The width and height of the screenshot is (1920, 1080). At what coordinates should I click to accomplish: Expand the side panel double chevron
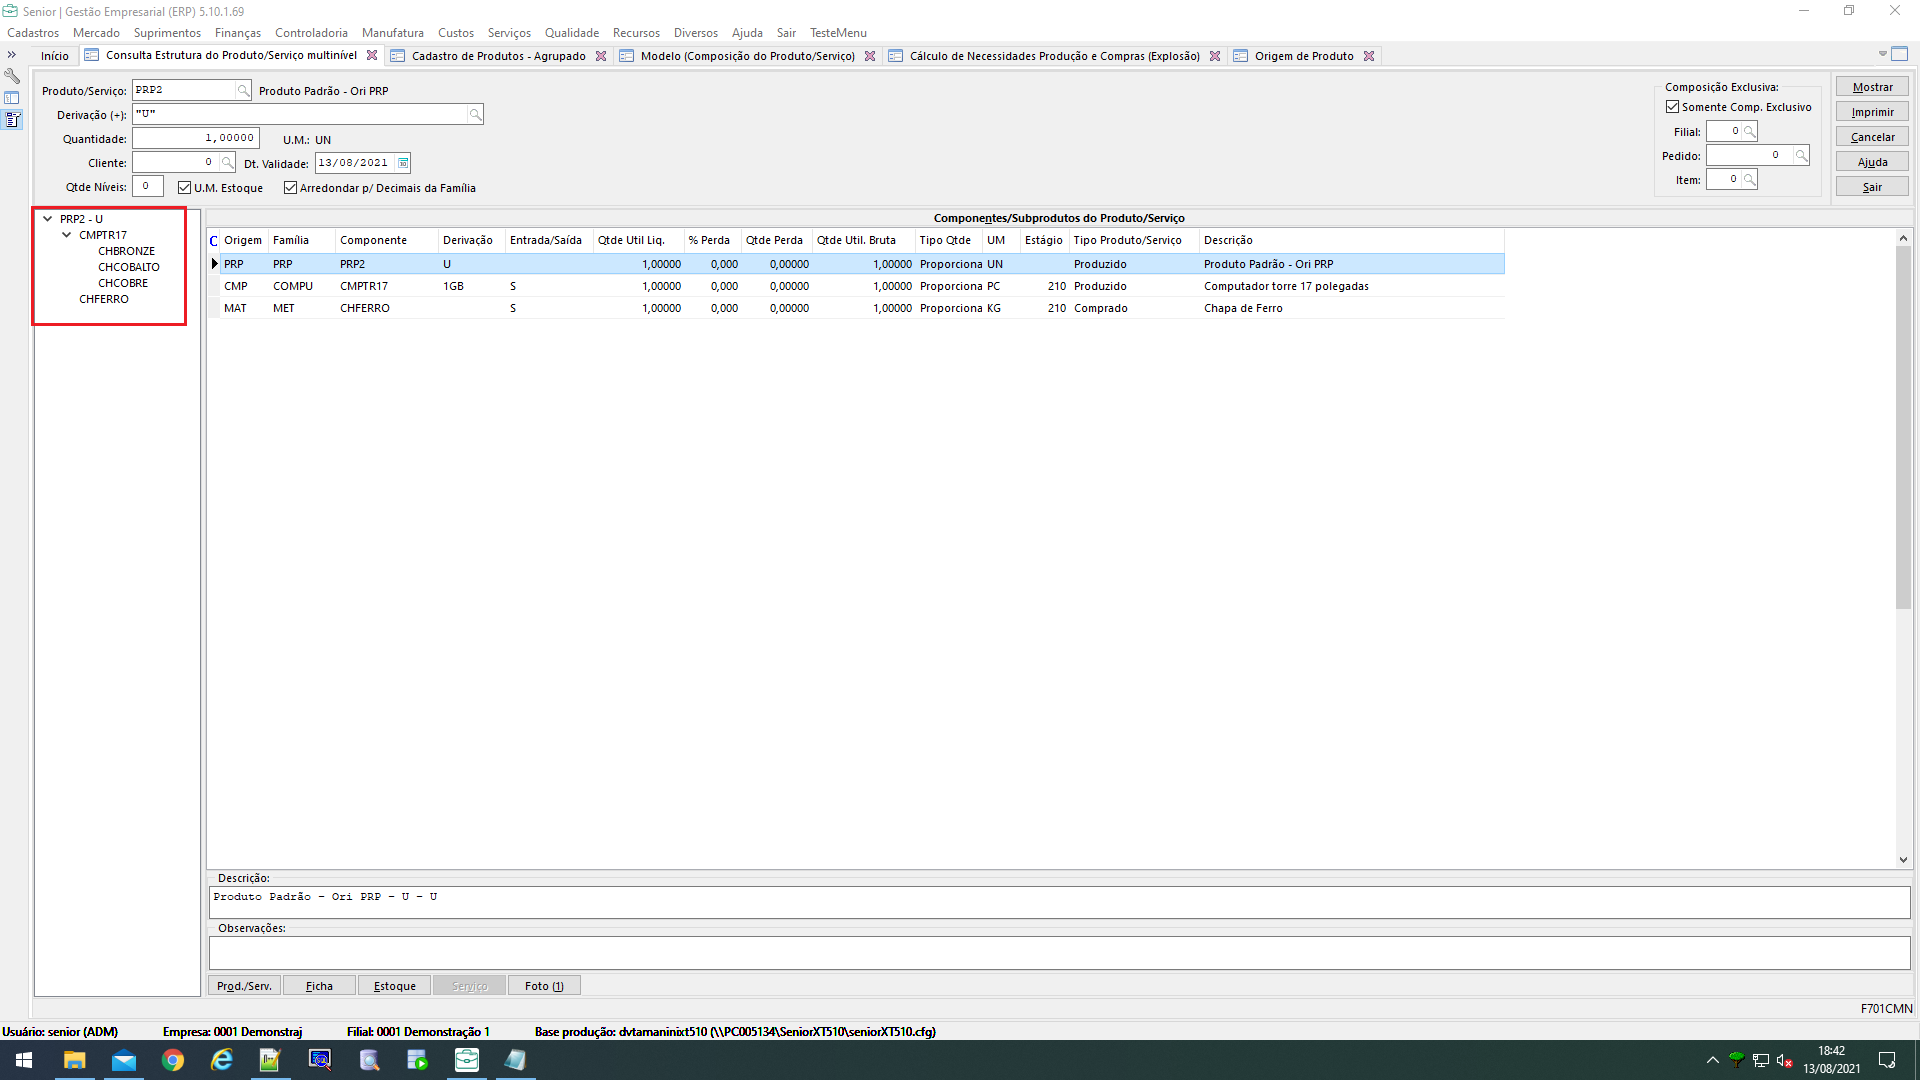[x=12, y=55]
